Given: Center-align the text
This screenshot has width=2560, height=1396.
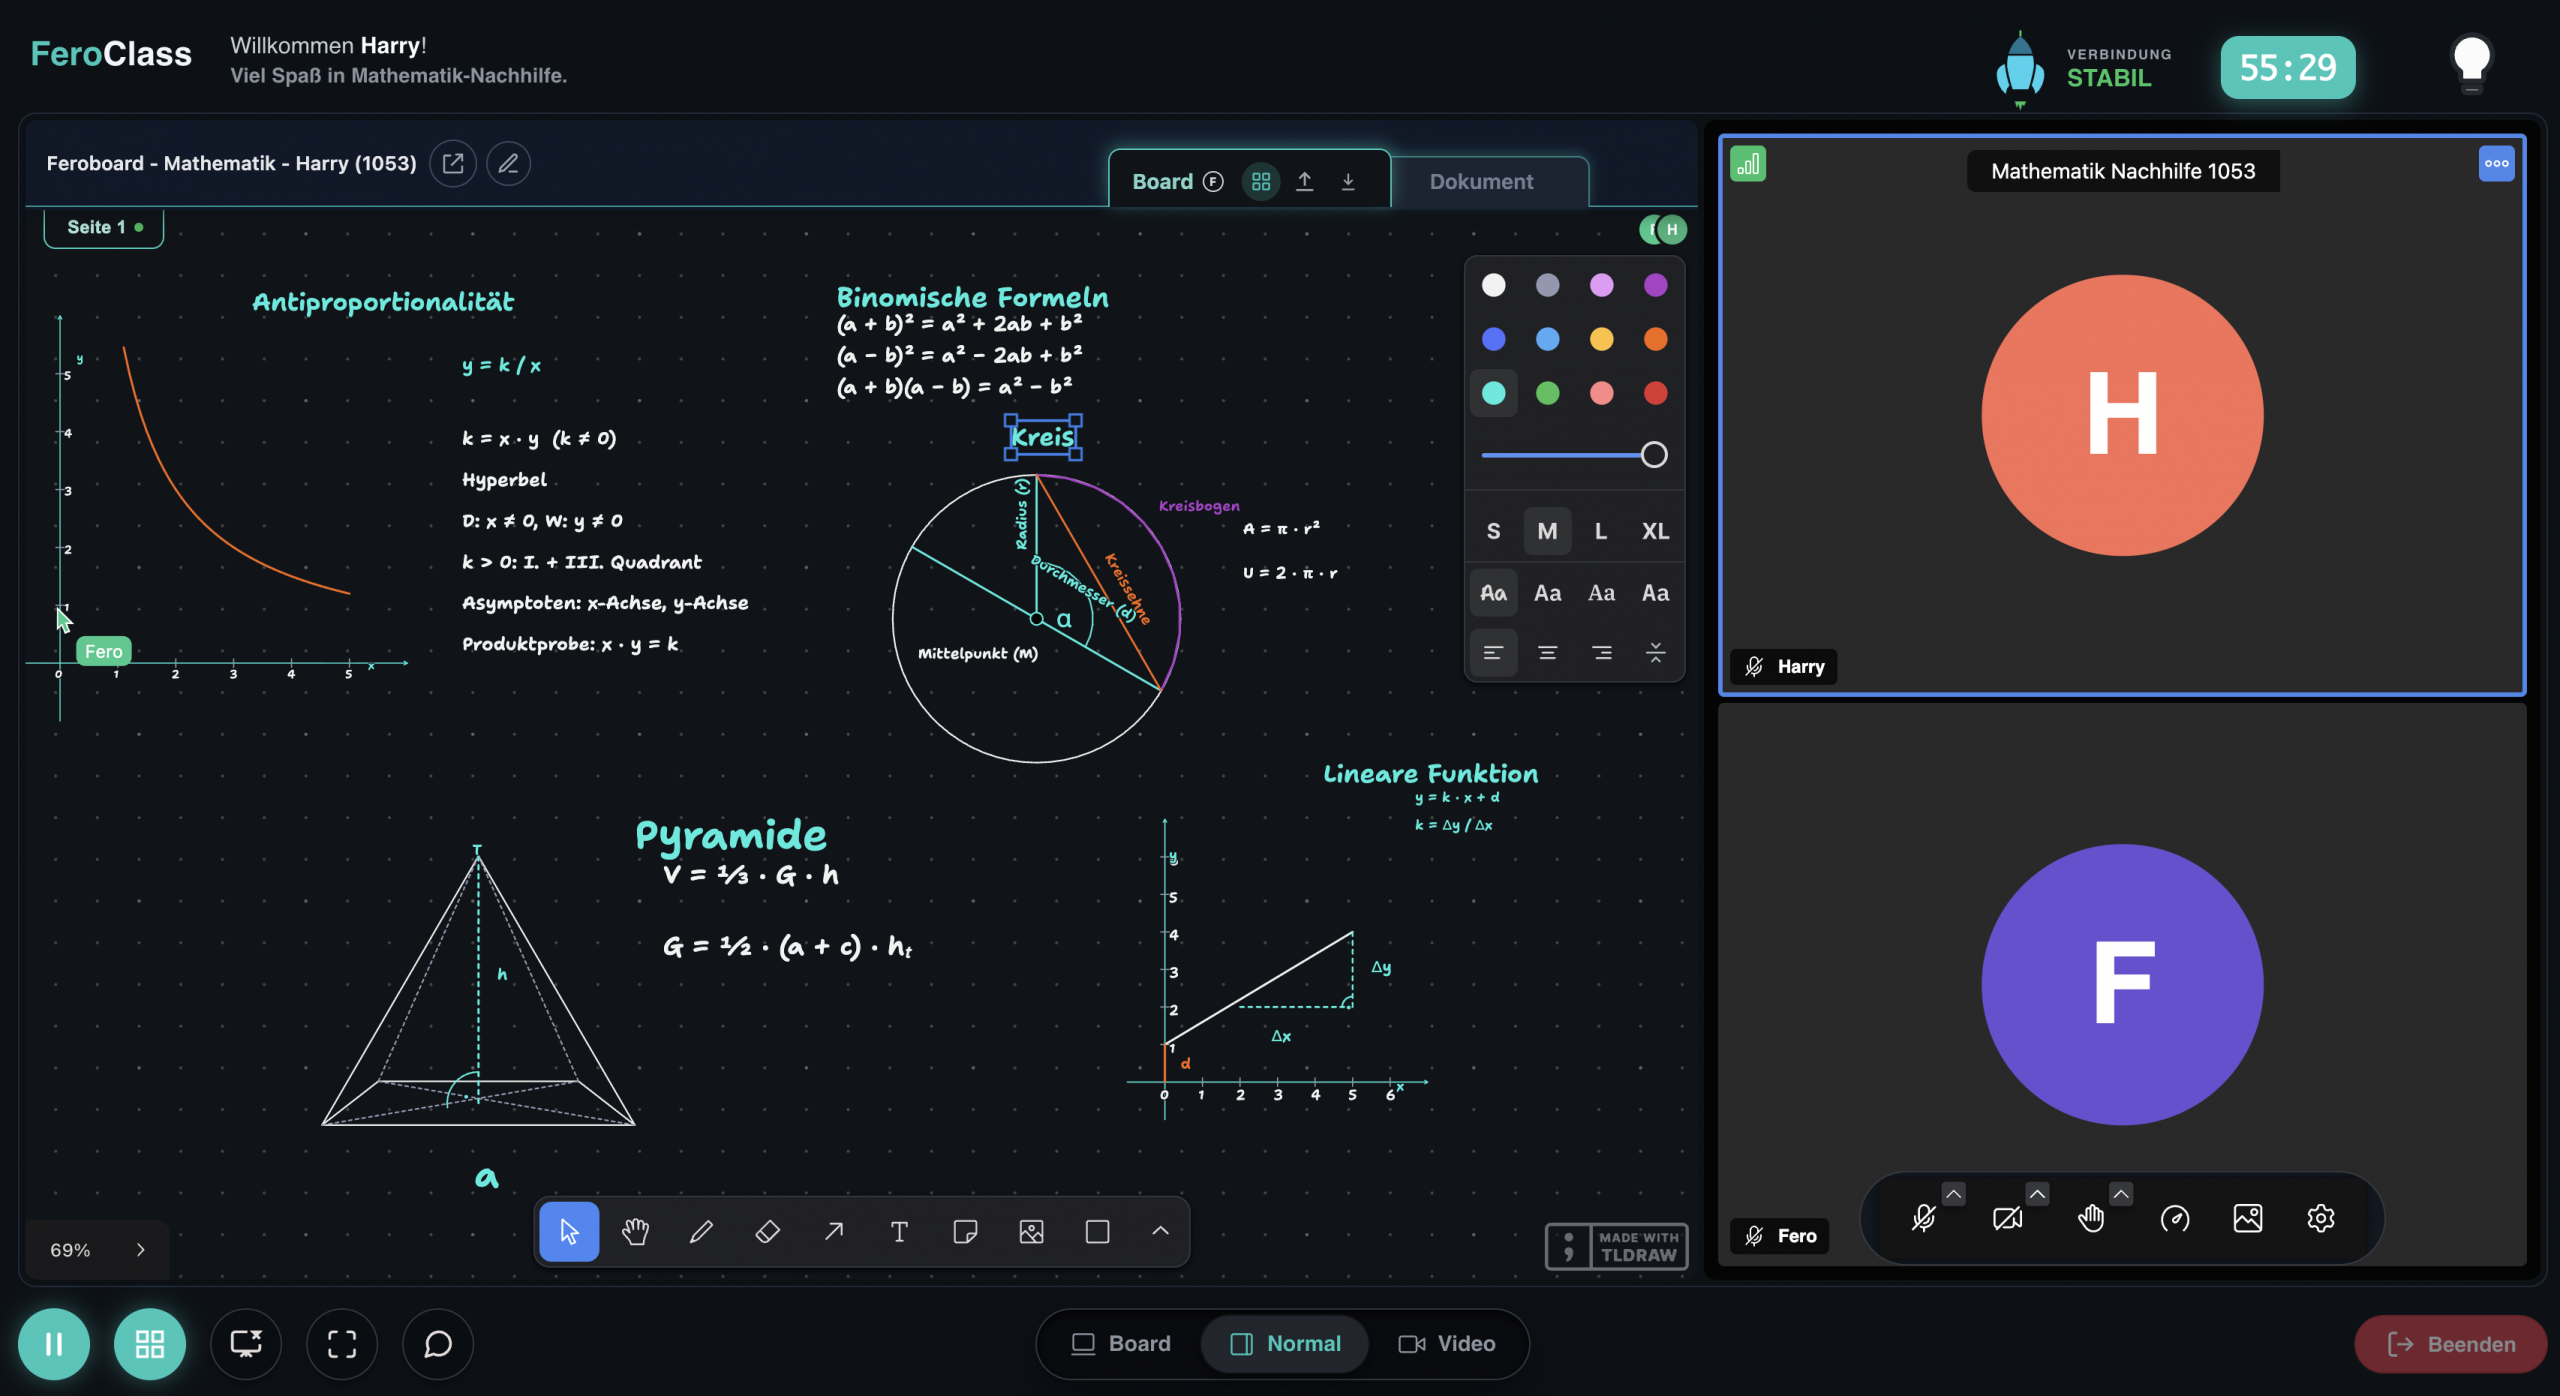Looking at the screenshot, I should [x=1547, y=653].
